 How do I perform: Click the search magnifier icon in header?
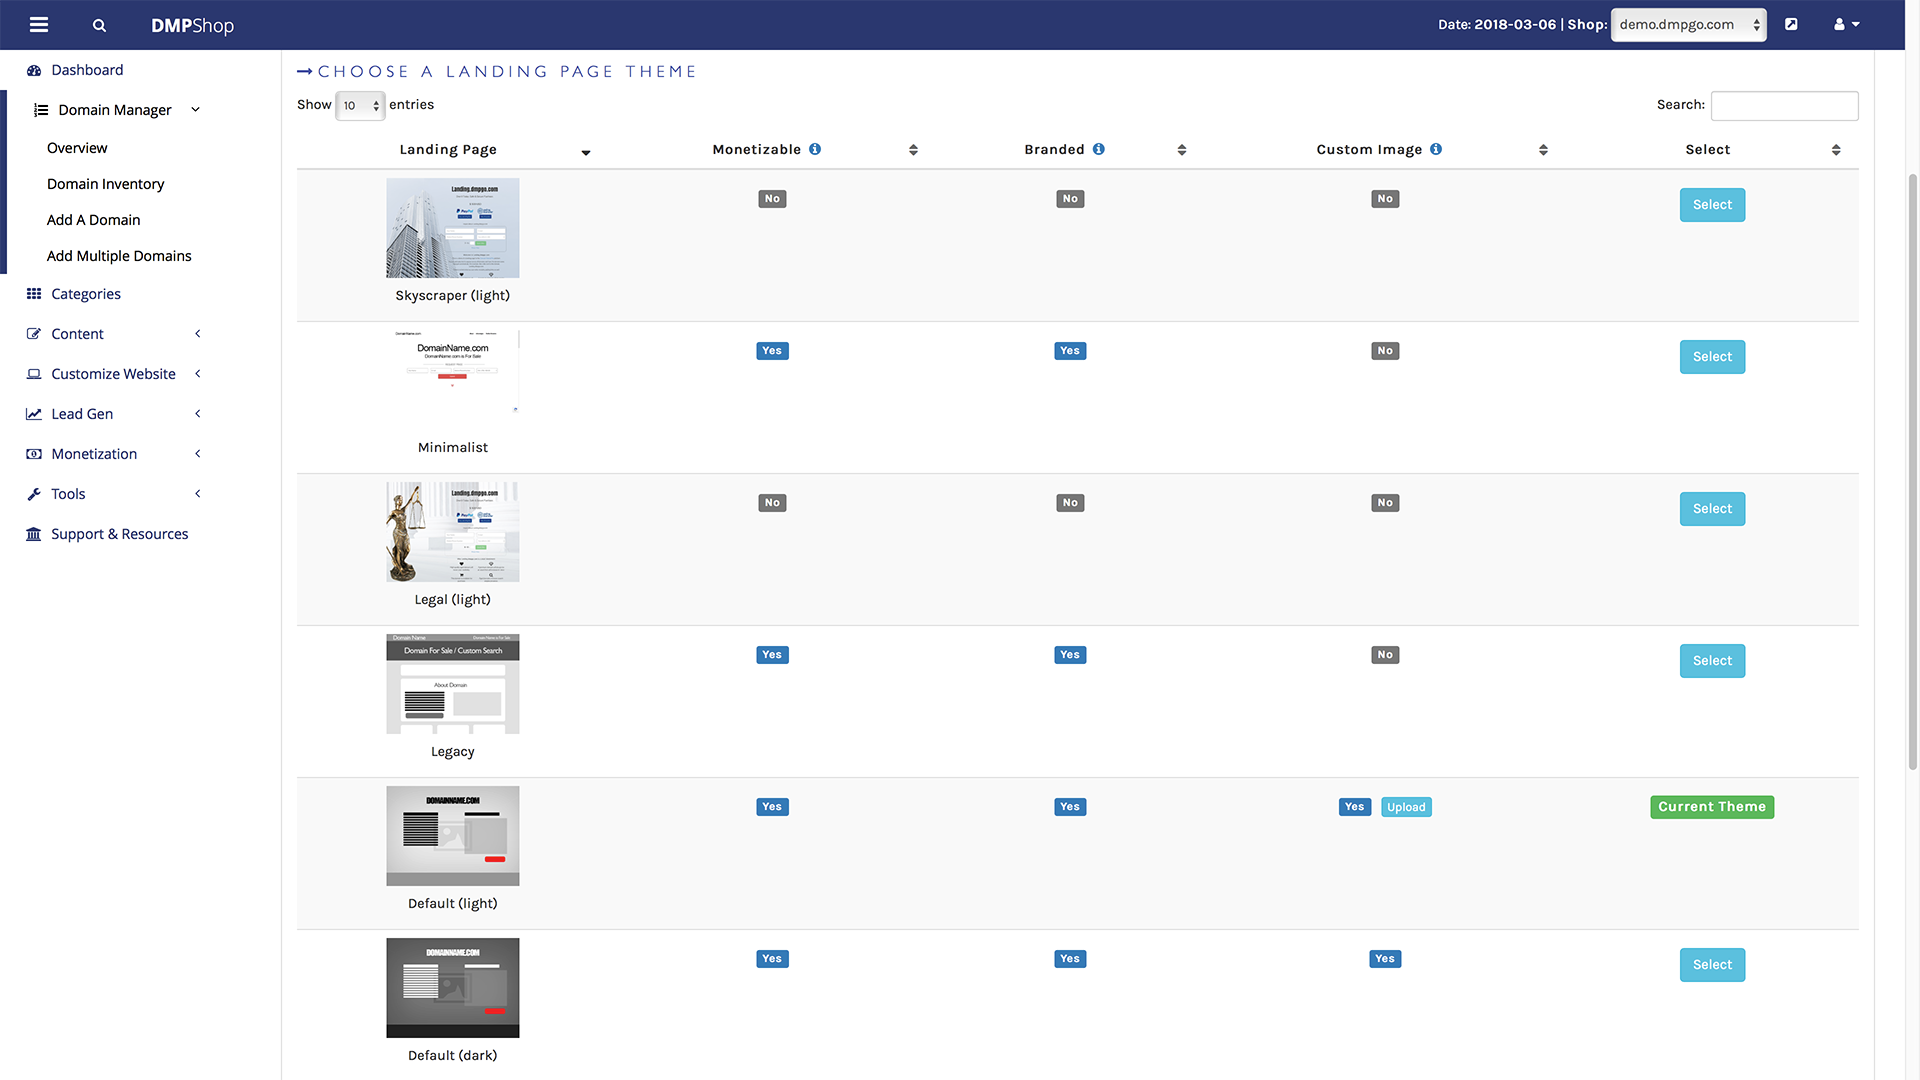click(x=99, y=26)
